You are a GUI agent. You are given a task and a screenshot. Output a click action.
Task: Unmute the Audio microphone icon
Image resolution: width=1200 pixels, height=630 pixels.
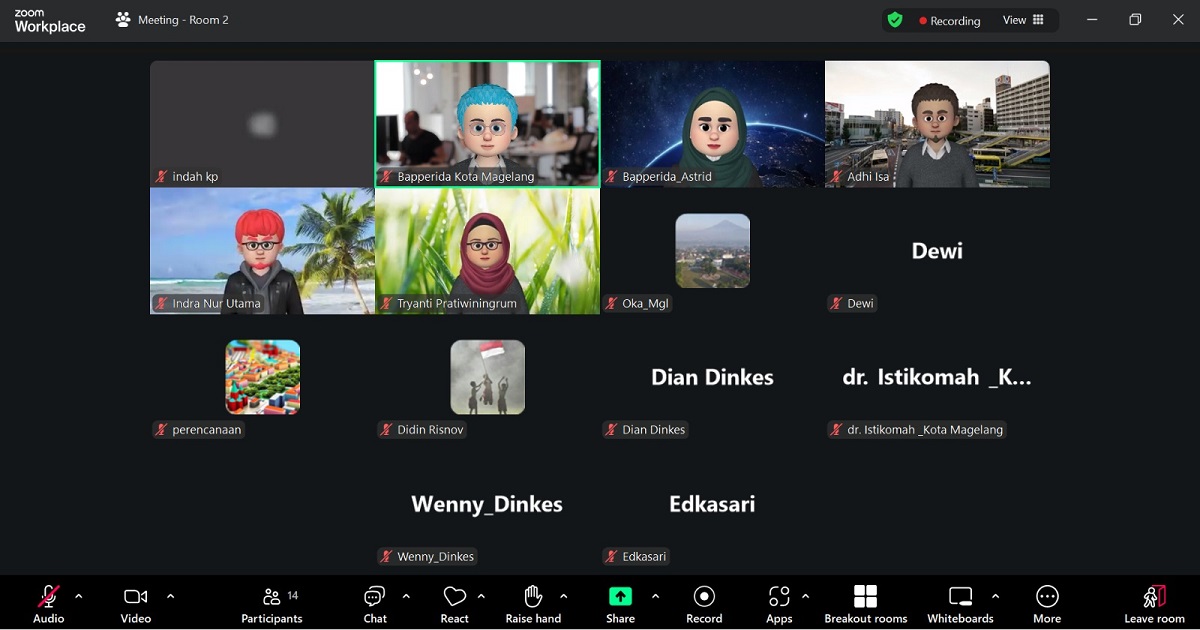pos(48,596)
